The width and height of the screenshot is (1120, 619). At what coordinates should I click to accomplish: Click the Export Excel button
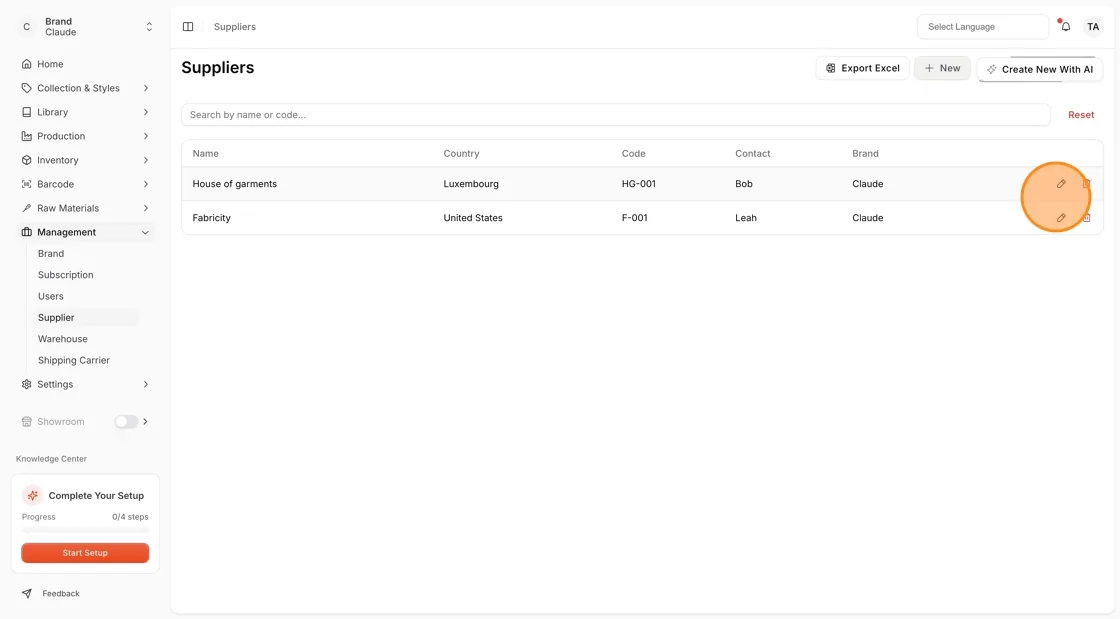(x=862, y=68)
